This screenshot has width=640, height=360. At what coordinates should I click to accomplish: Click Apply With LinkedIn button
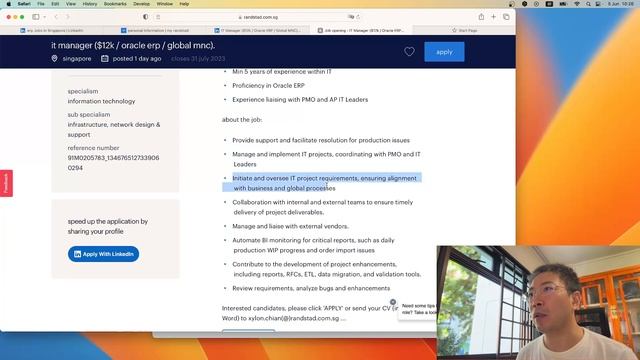pyautogui.click(x=103, y=254)
